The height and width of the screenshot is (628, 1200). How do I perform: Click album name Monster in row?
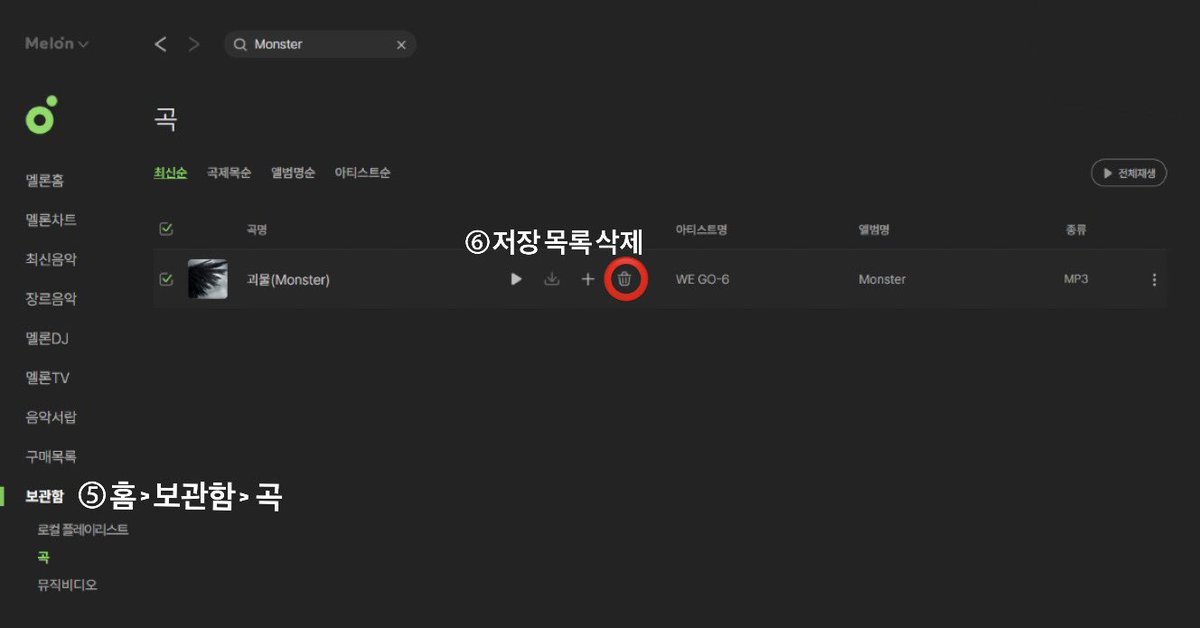pos(882,279)
